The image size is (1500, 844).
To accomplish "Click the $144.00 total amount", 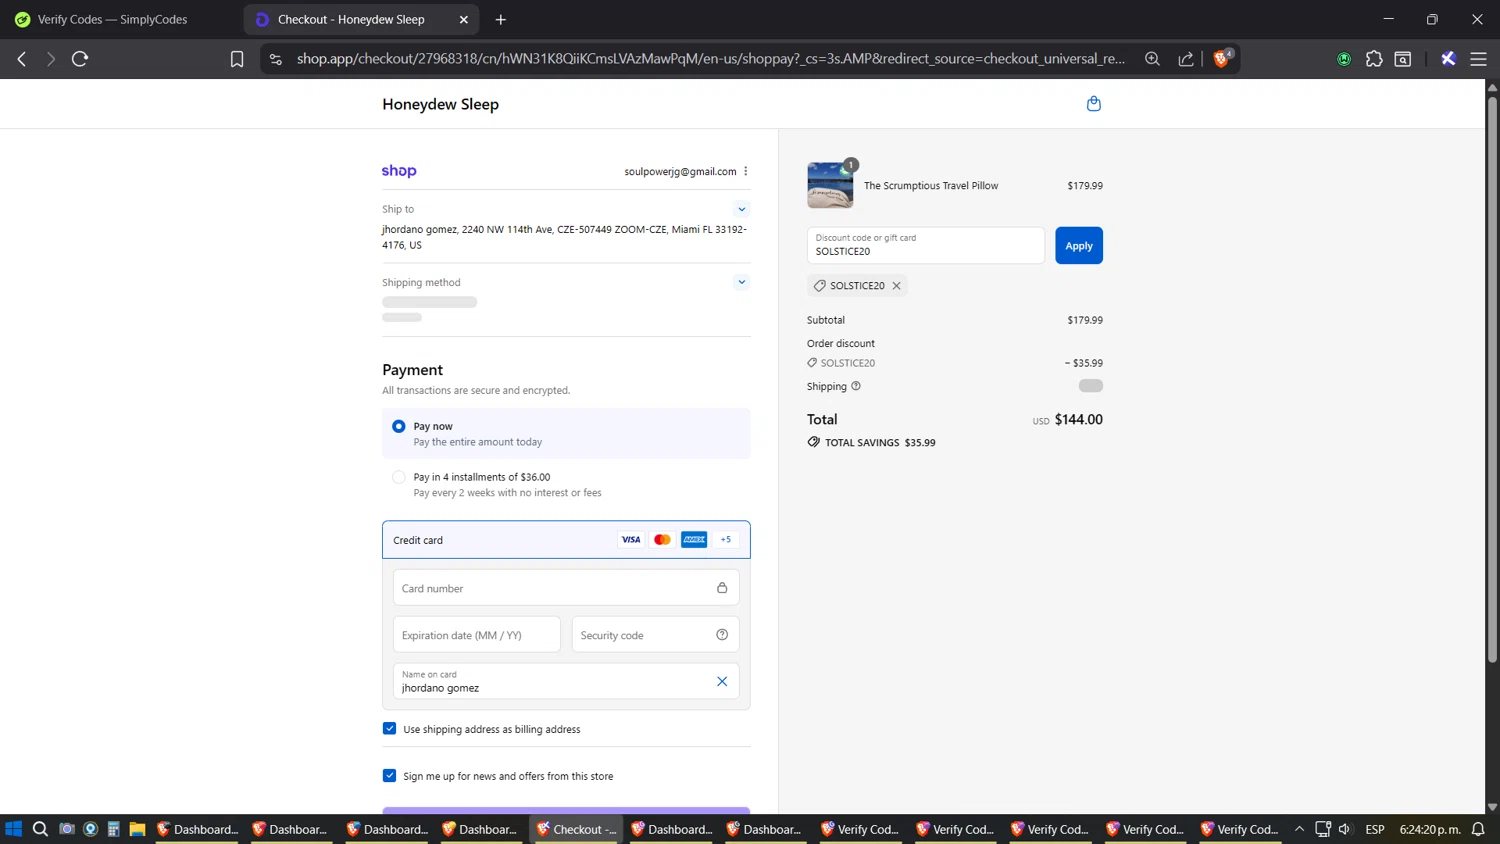I will [x=1078, y=420].
